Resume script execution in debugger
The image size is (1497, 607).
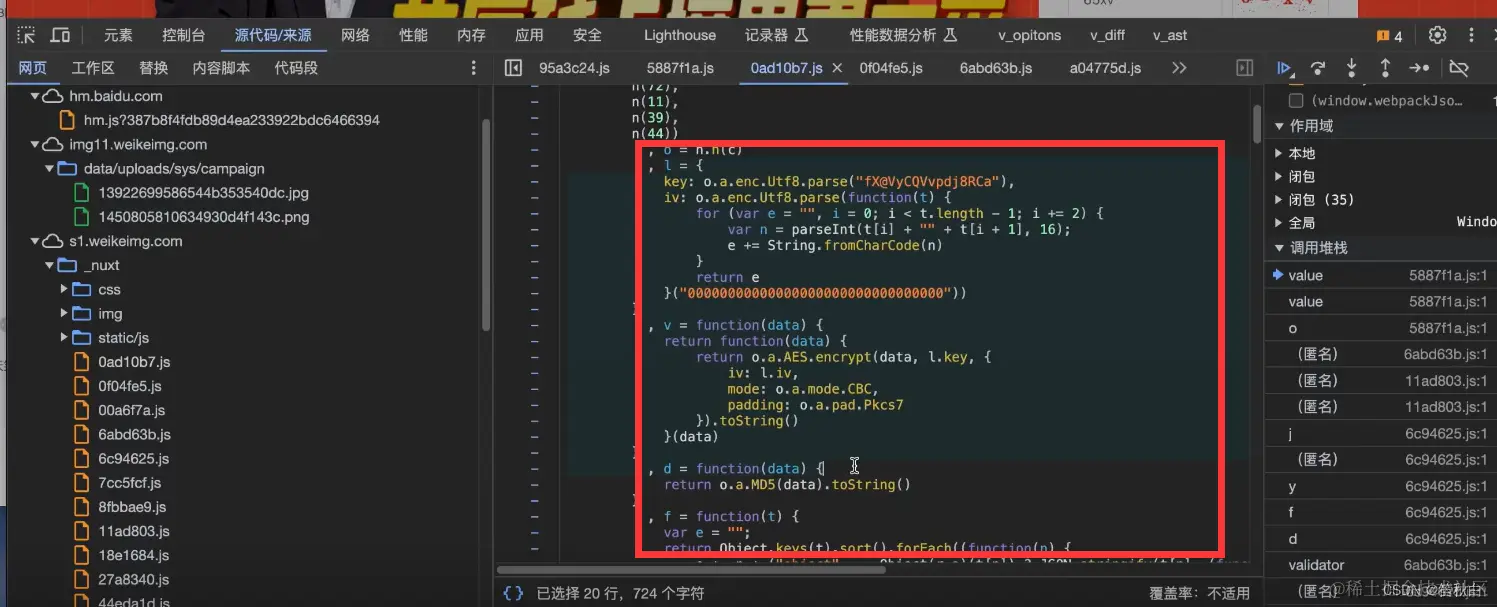coord(1285,68)
